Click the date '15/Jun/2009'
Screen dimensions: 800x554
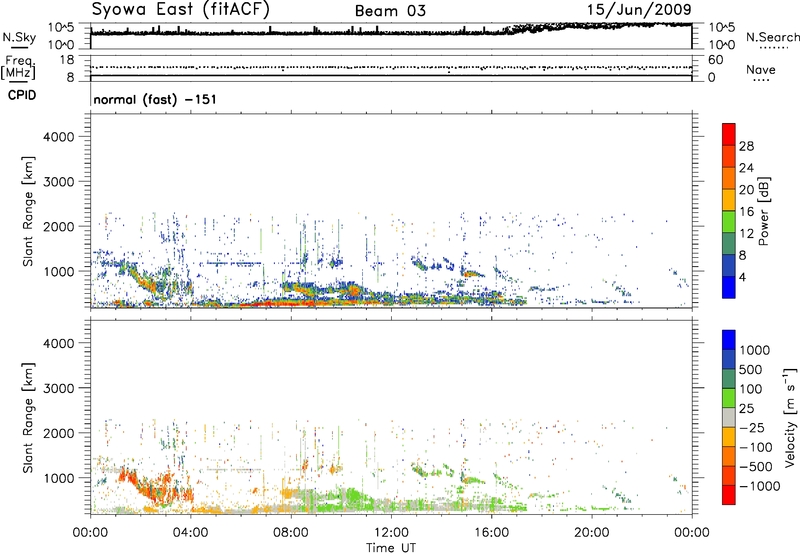[x=639, y=10]
